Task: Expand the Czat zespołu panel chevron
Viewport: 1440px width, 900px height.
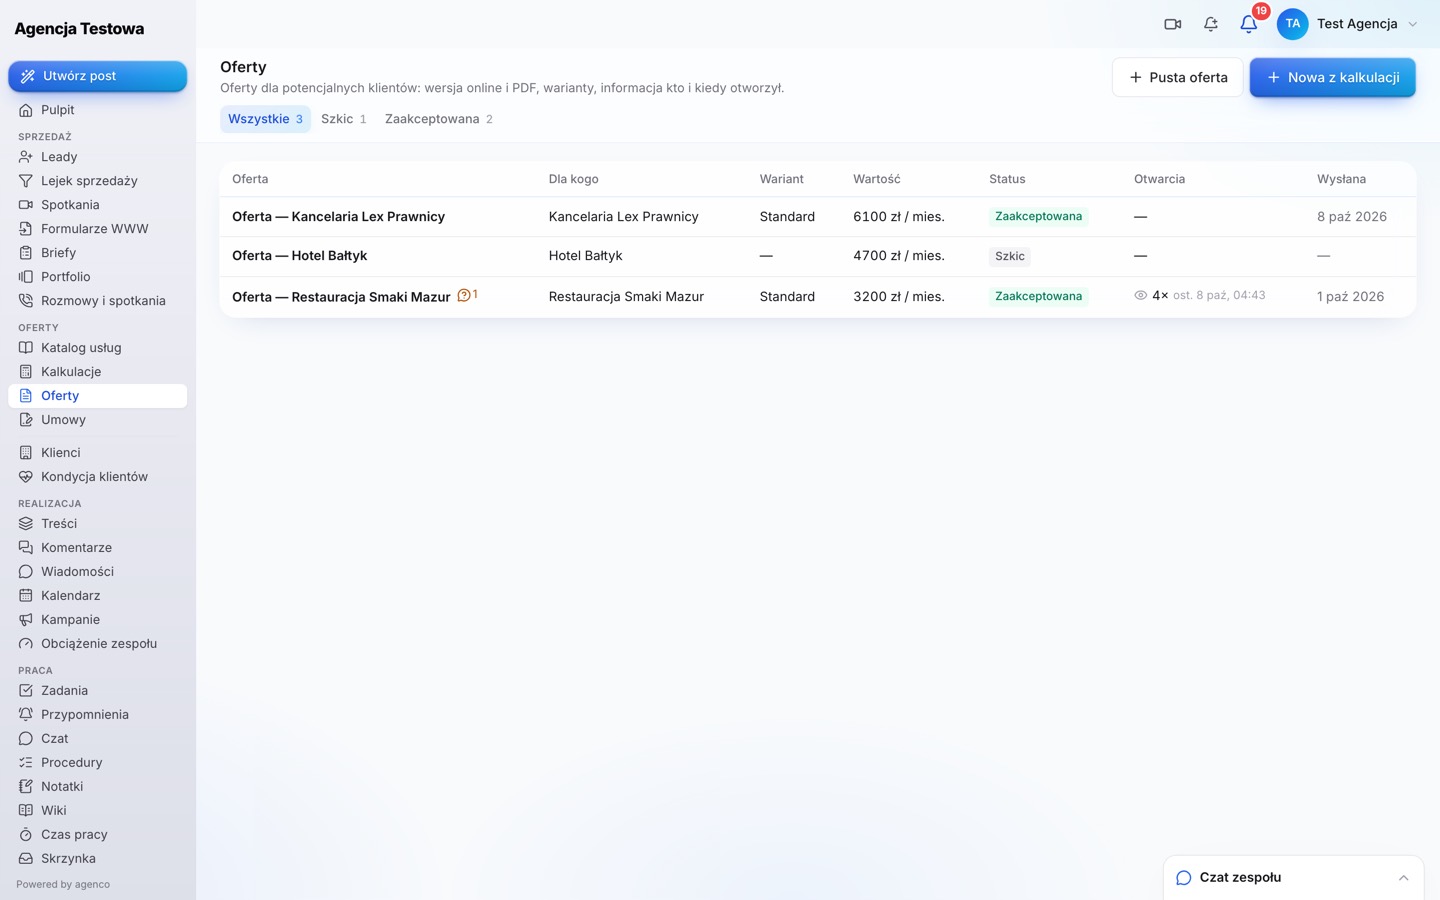Action: 1403,878
